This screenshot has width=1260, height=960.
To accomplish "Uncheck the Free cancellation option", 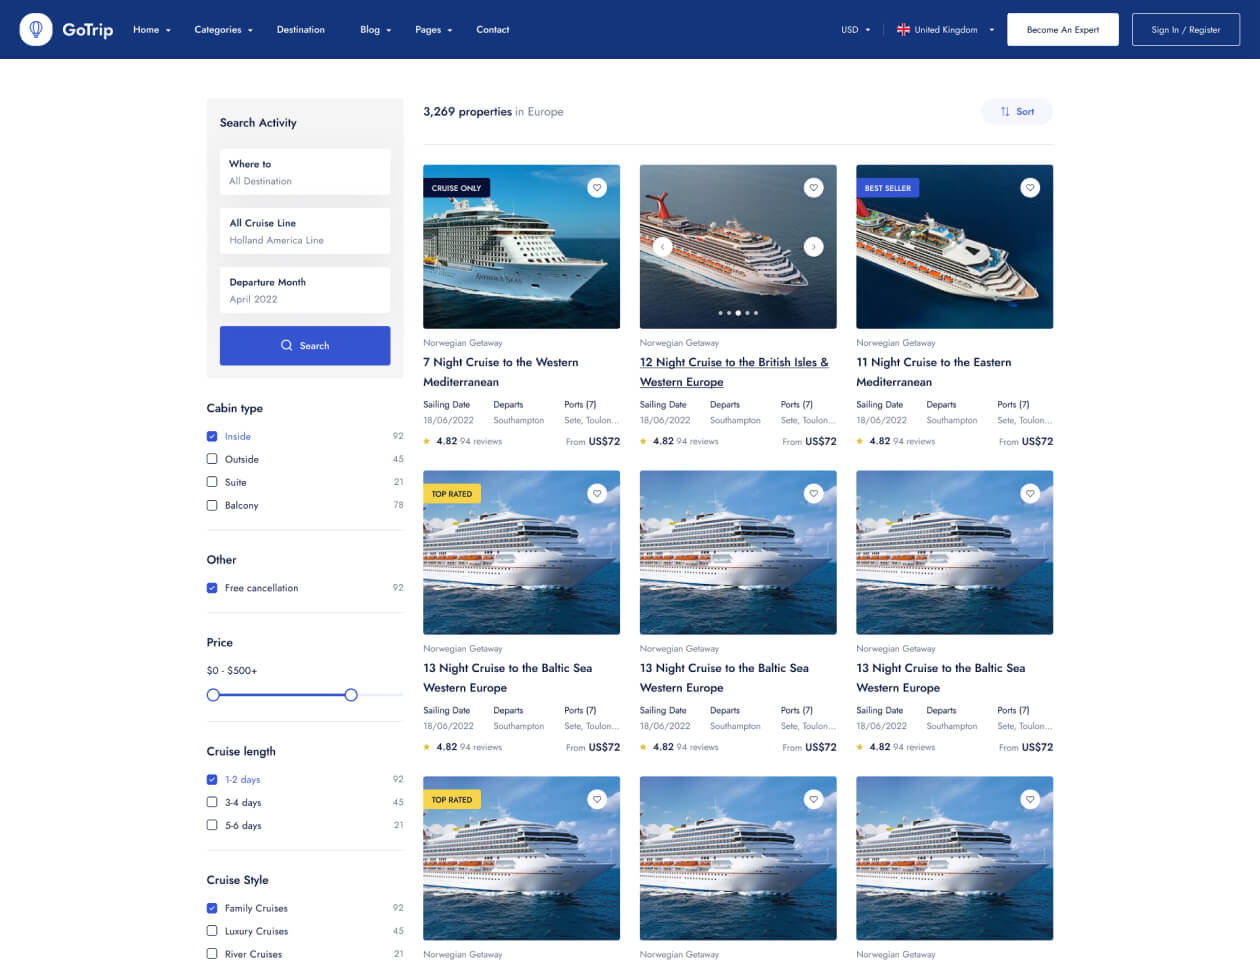I will [x=212, y=588].
